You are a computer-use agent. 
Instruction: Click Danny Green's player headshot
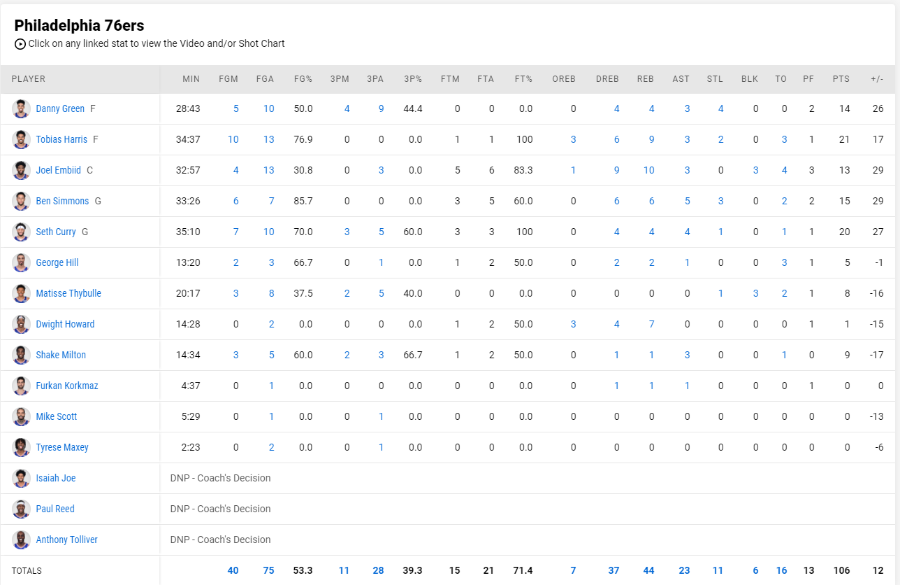pos(21,109)
